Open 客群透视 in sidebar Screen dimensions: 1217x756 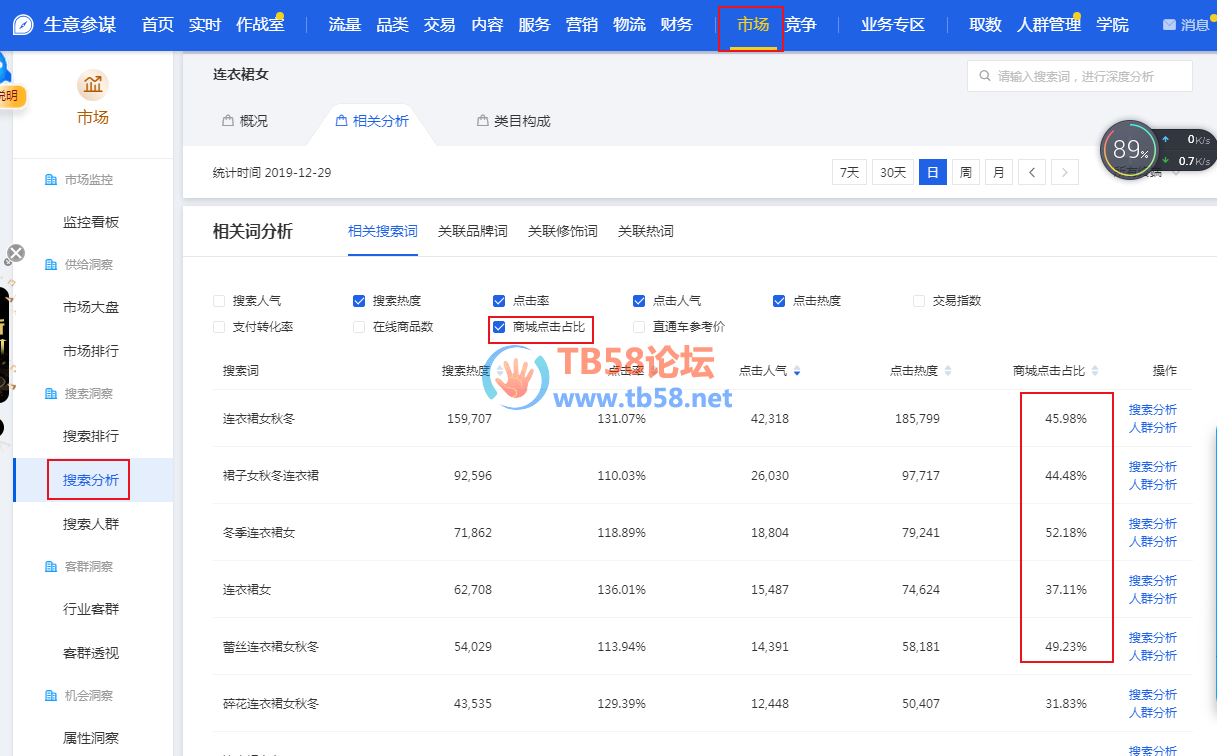[91, 654]
